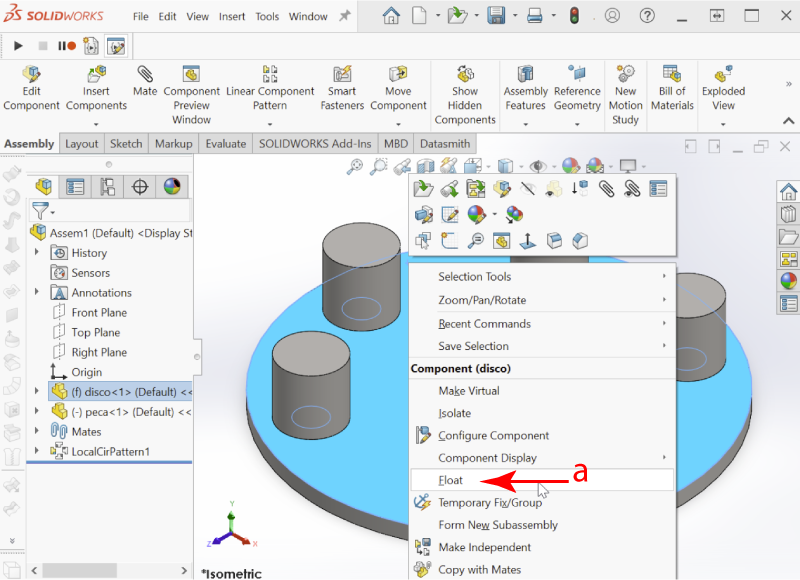Select Origin in feature tree
This screenshot has height=580, width=800.
87,372
